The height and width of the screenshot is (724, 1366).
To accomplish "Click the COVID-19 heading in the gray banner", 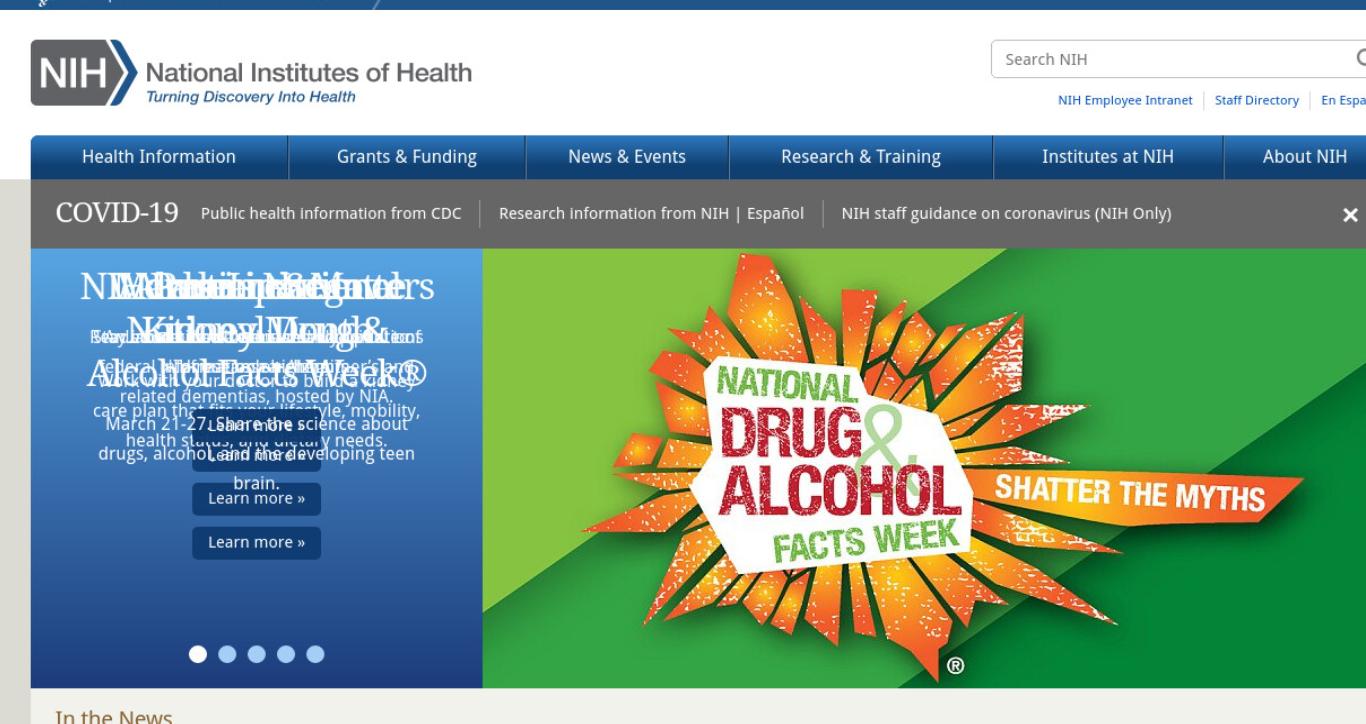I will click(117, 213).
